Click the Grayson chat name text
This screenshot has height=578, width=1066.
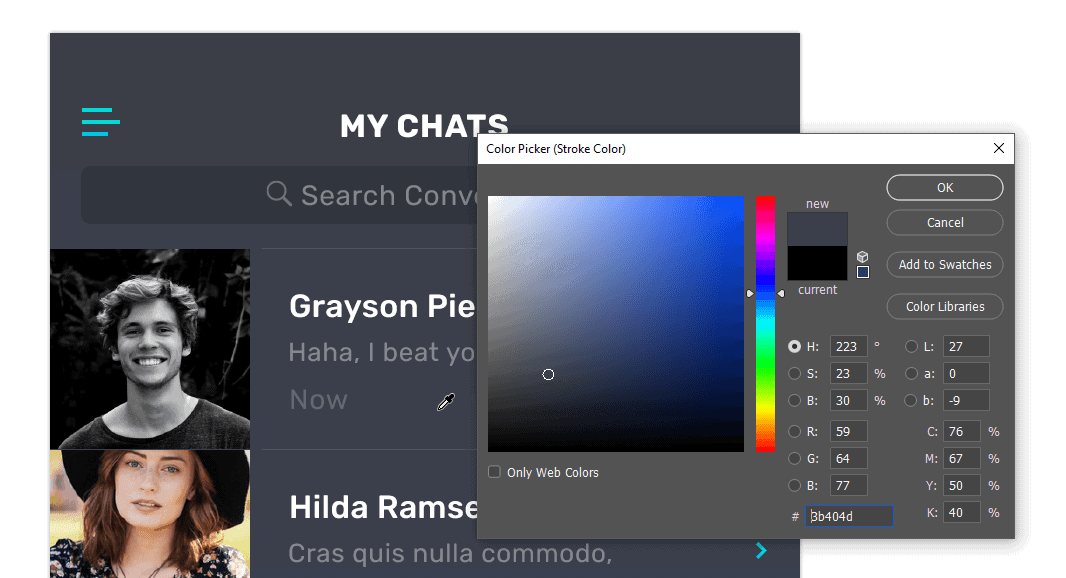click(x=382, y=306)
